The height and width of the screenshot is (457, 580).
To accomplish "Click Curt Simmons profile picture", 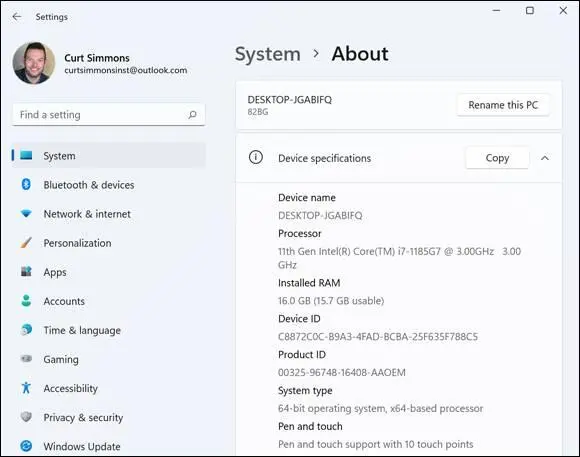I will 34,63.
